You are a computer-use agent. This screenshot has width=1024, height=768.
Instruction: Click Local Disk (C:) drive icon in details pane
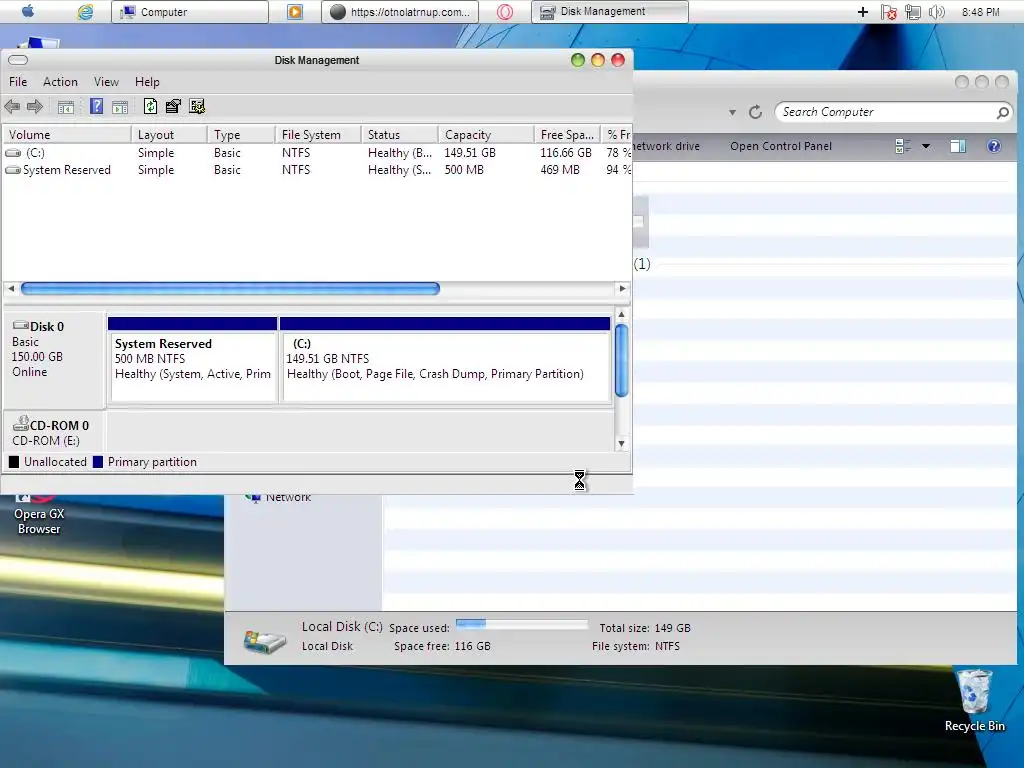[264, 641]
